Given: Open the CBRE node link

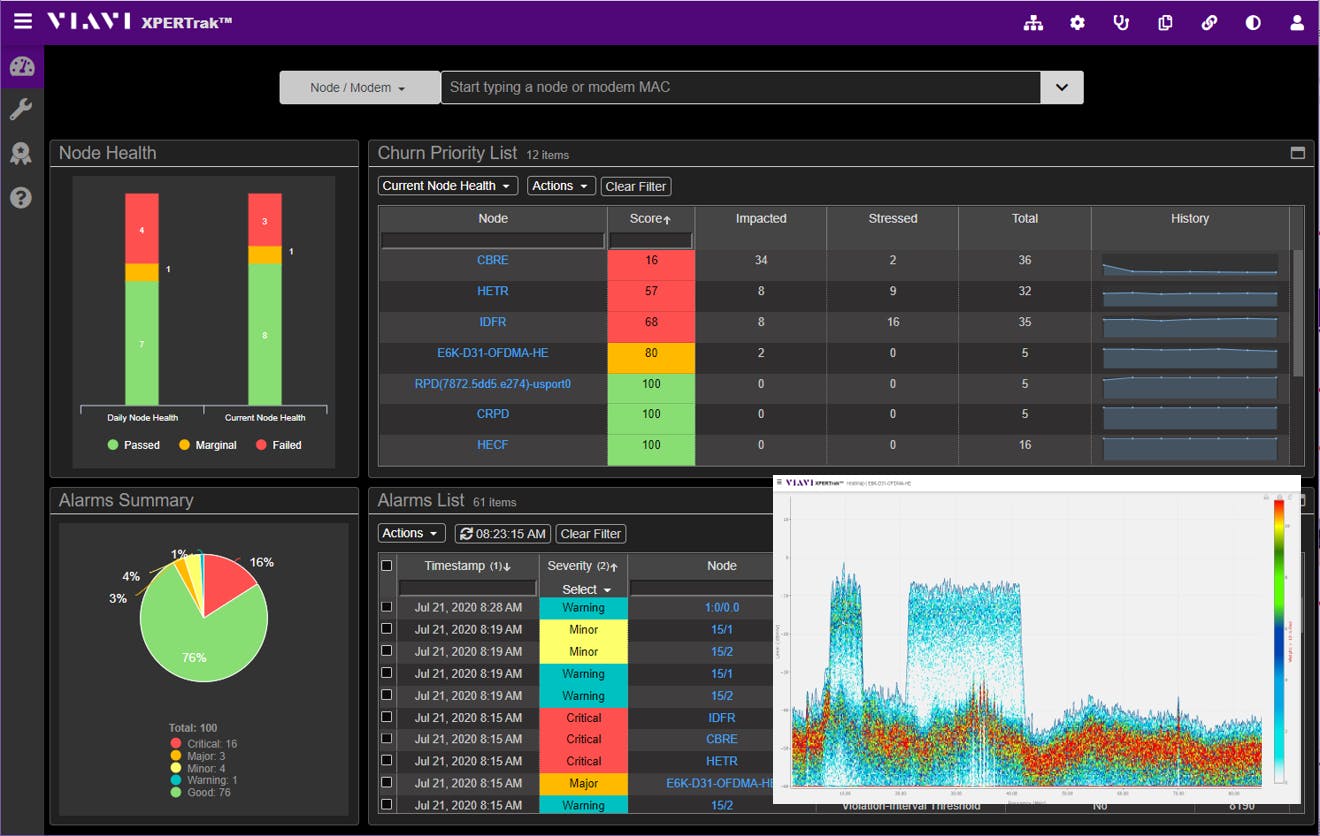Looking at the screenshot, I should coord(492,260).
